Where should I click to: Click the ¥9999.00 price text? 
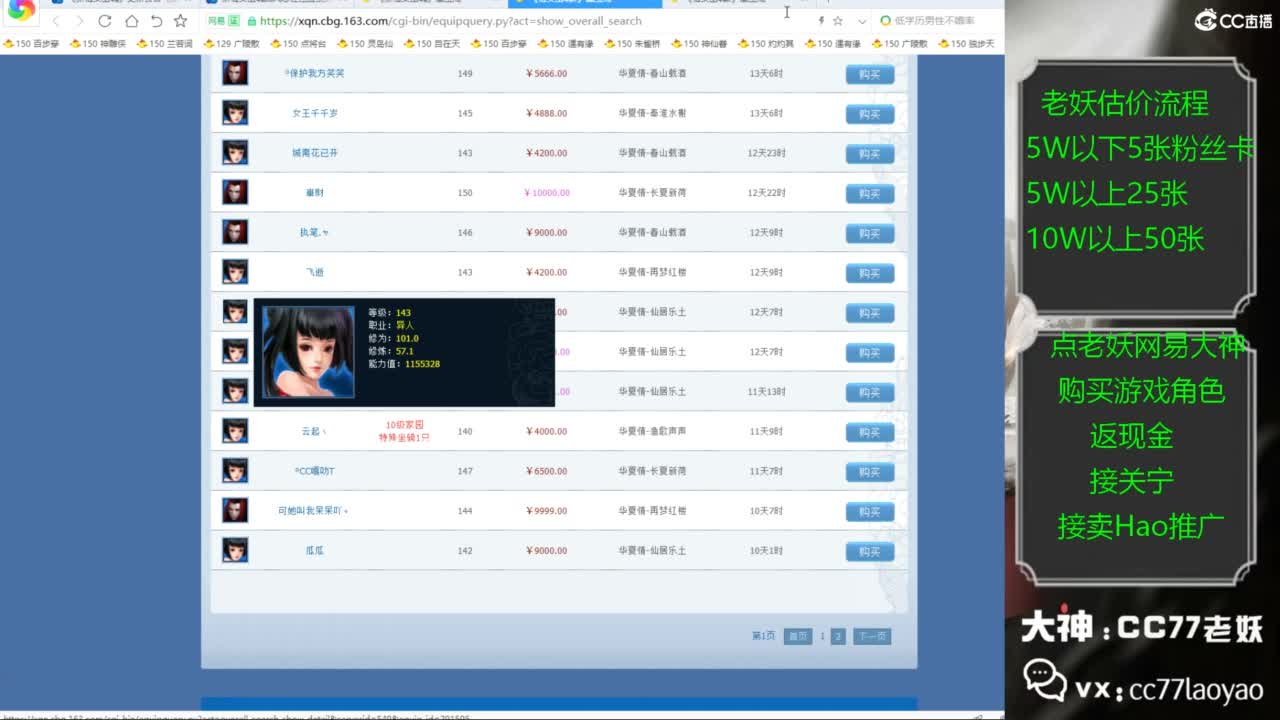547,511
